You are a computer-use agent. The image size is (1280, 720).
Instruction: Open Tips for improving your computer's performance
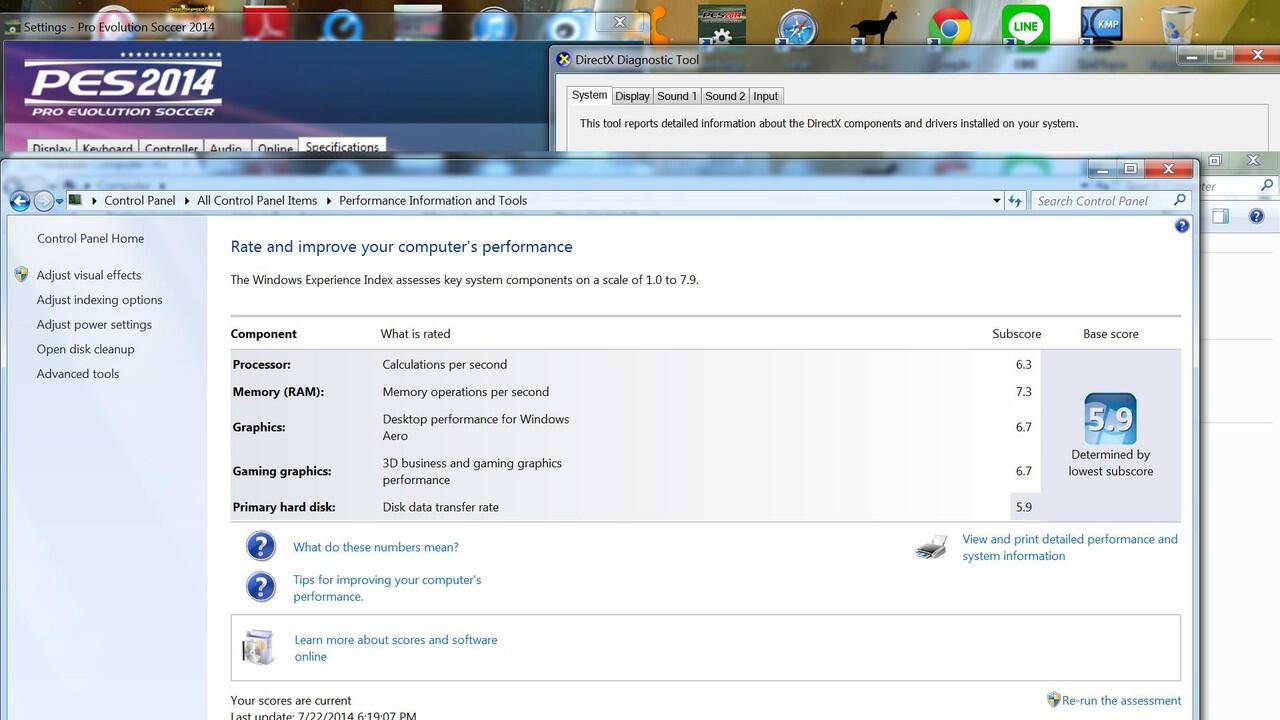click(x=387, y=588)
